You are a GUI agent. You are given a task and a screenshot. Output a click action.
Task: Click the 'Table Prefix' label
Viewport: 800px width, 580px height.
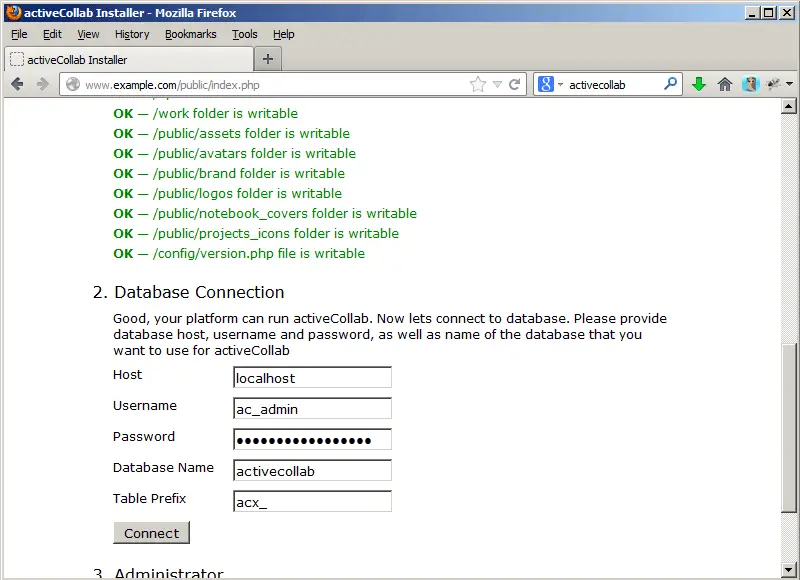tap(149, 498)
